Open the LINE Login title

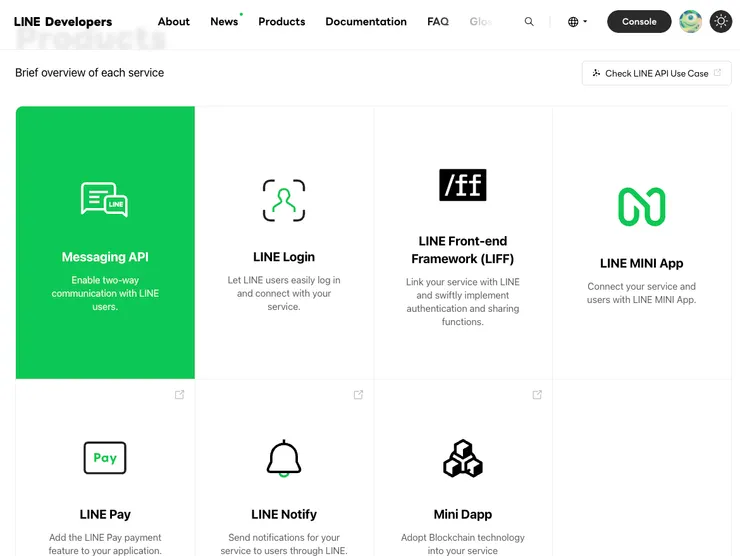click(x=284, y=257)
